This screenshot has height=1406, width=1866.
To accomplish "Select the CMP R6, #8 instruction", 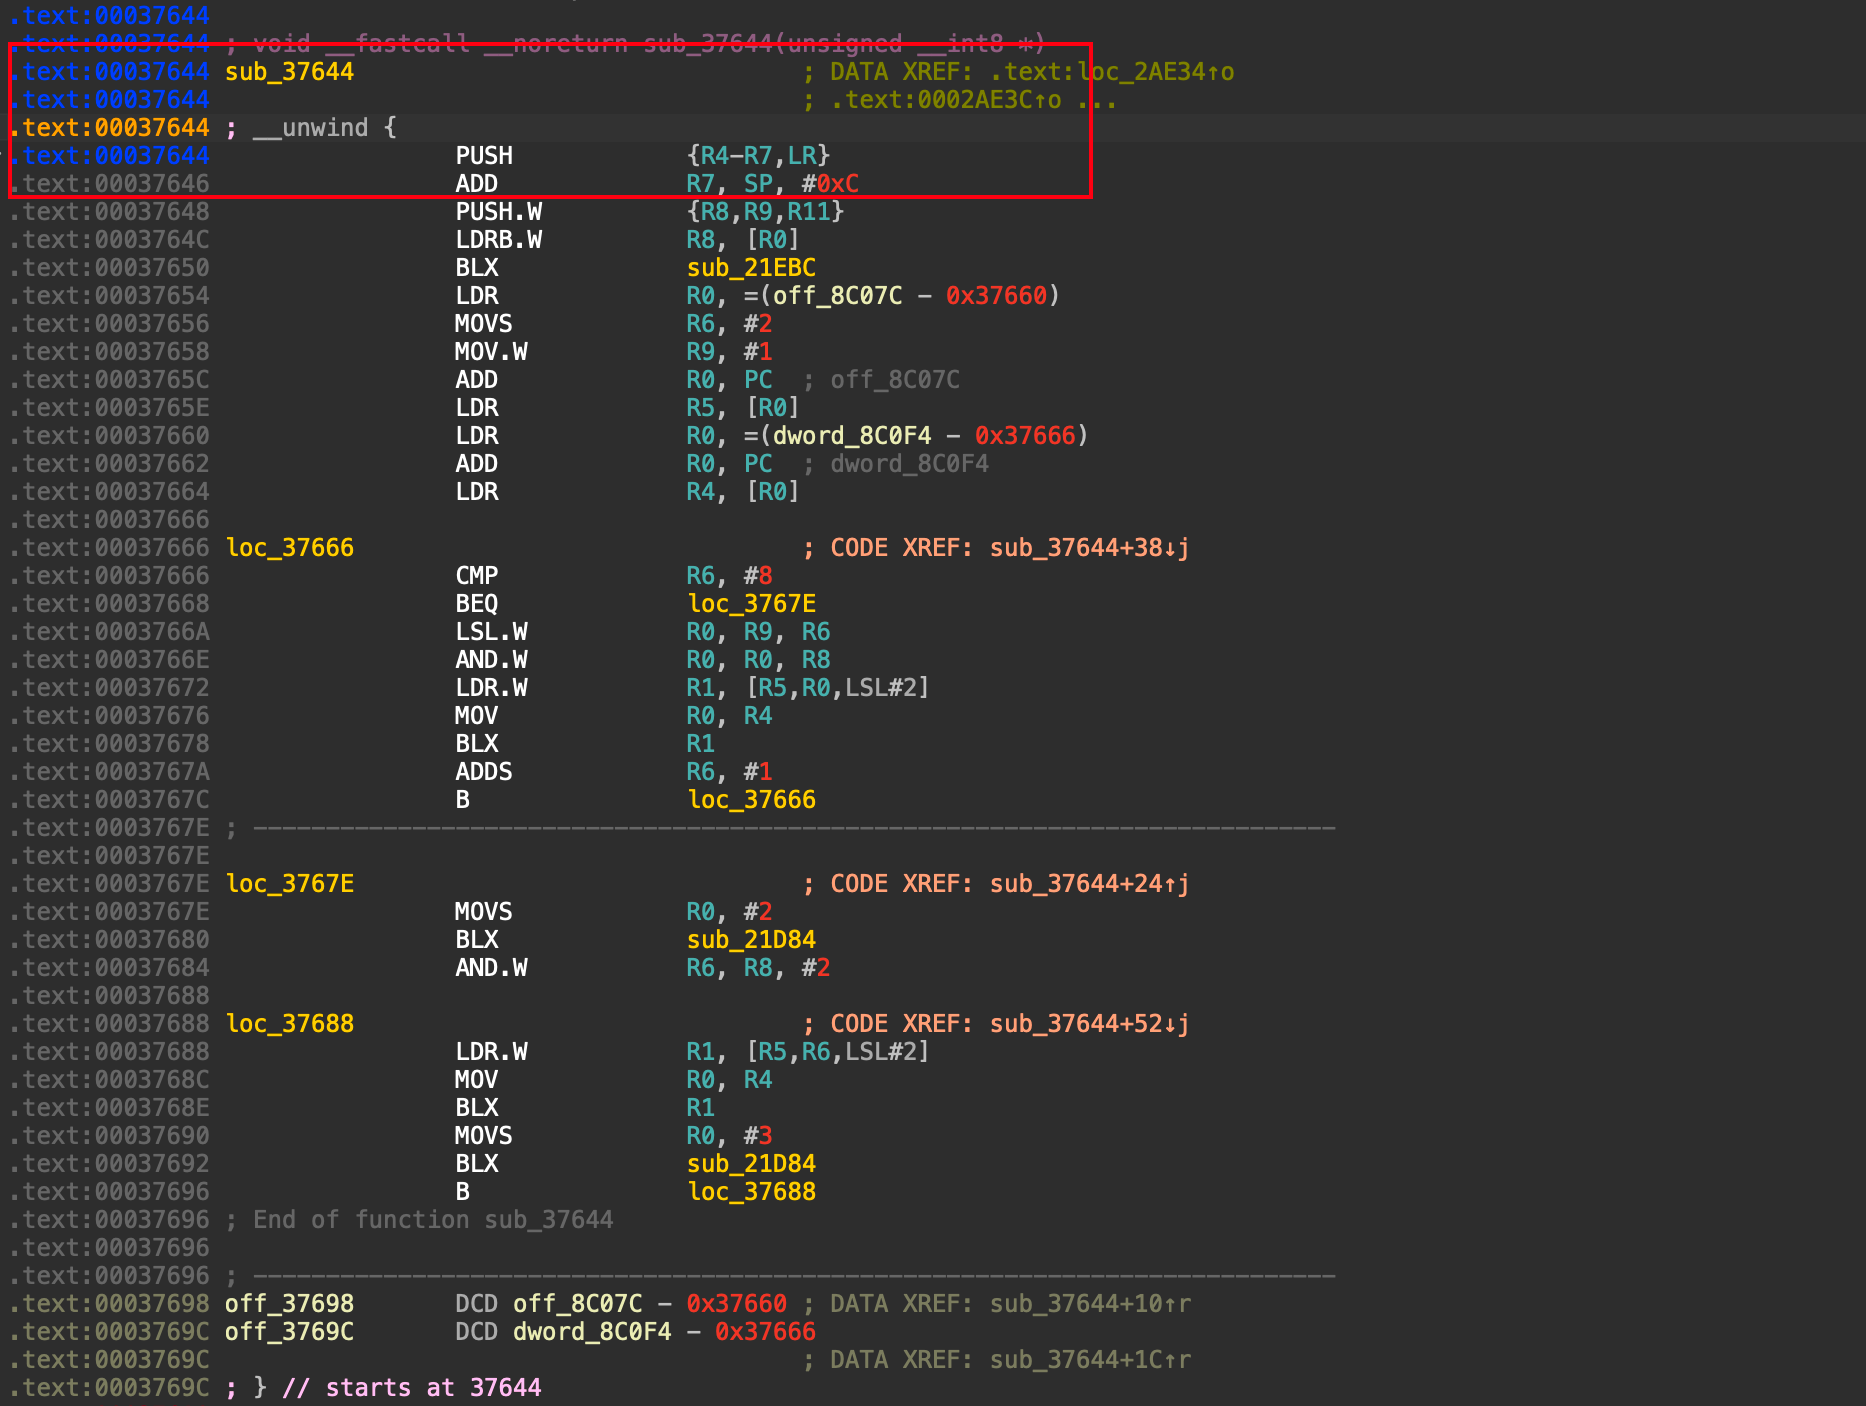I will [x=614, y=576].
